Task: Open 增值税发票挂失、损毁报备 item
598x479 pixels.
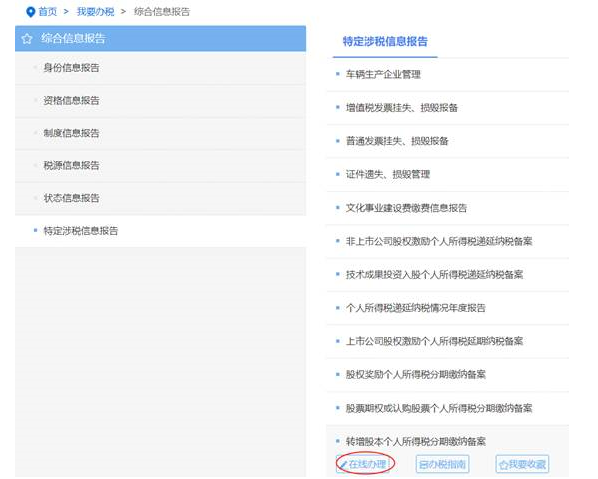Action: click(x=448, y=108)
